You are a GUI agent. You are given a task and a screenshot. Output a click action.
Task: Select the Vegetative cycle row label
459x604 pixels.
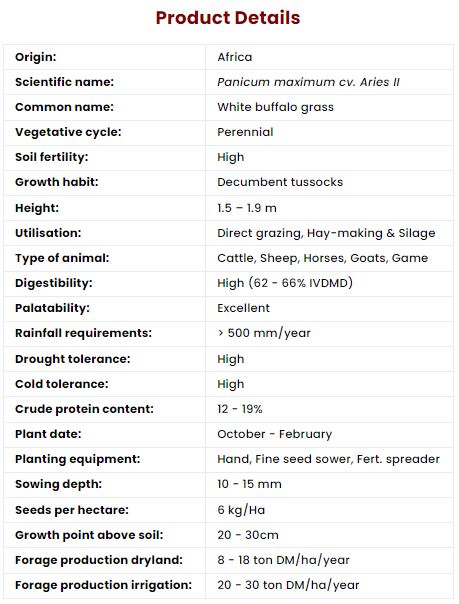[x=68, y=132]
